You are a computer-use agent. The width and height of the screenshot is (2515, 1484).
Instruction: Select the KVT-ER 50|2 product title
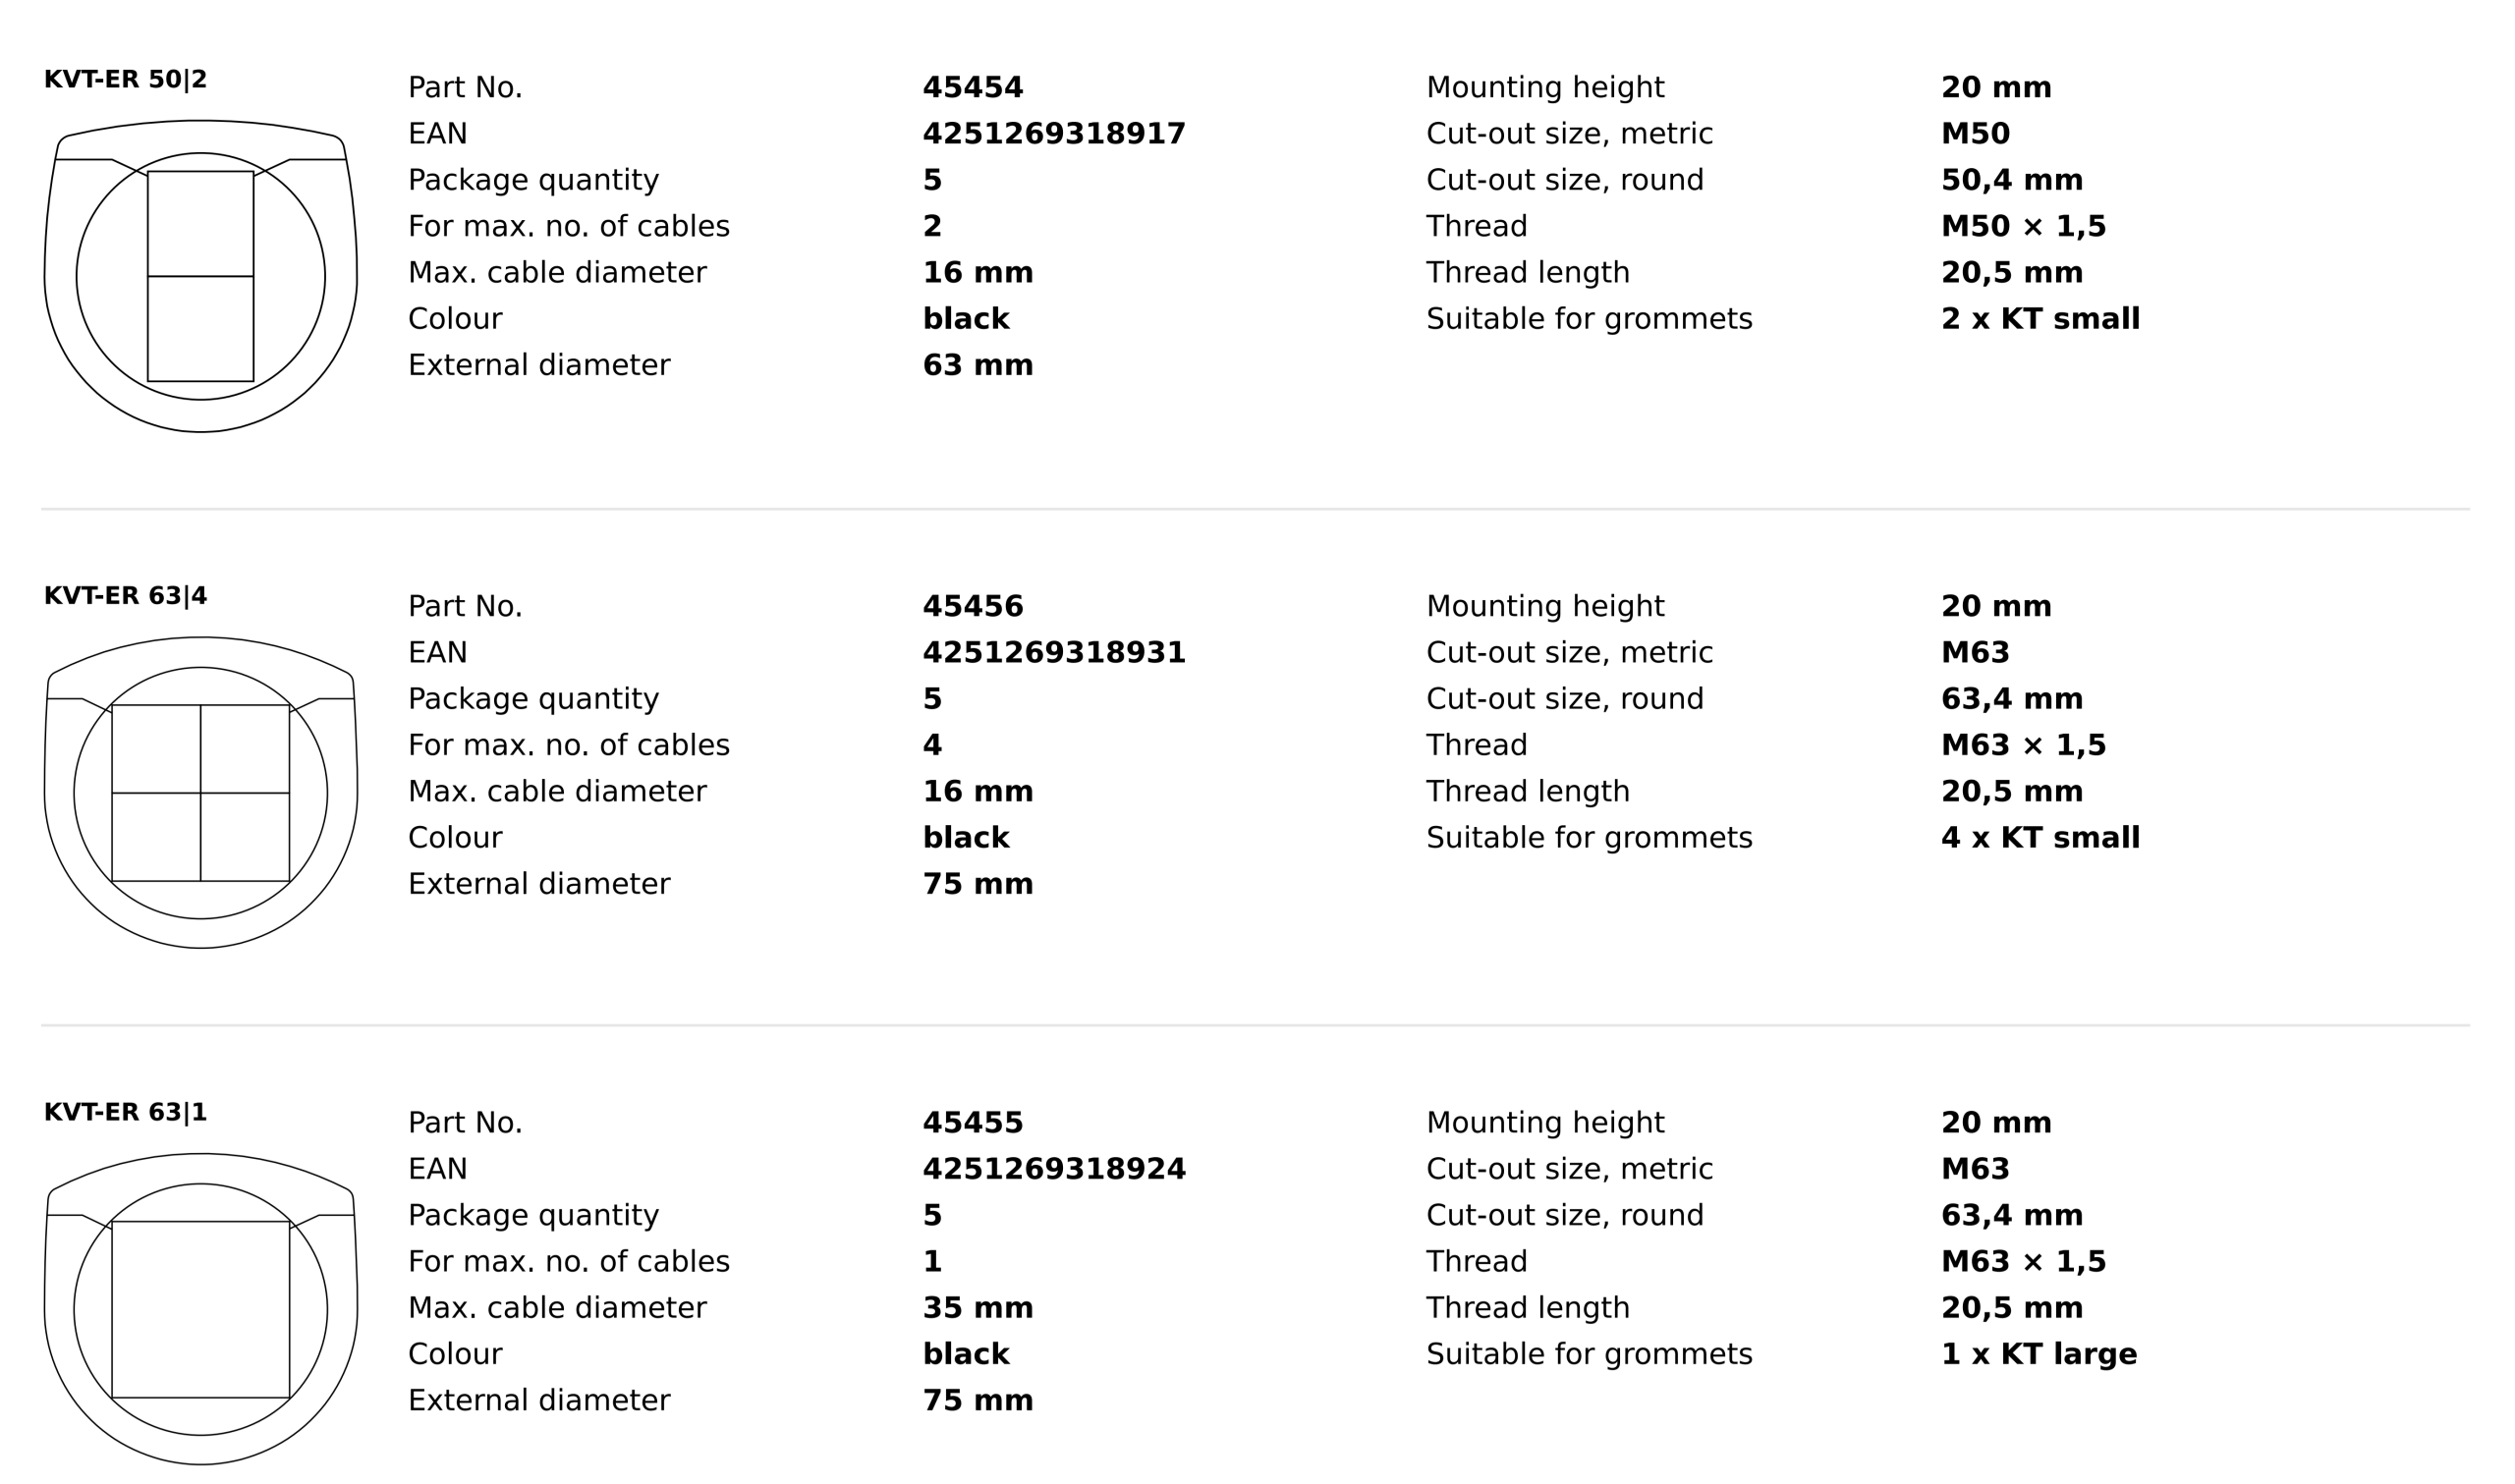[x=125, y=80]
